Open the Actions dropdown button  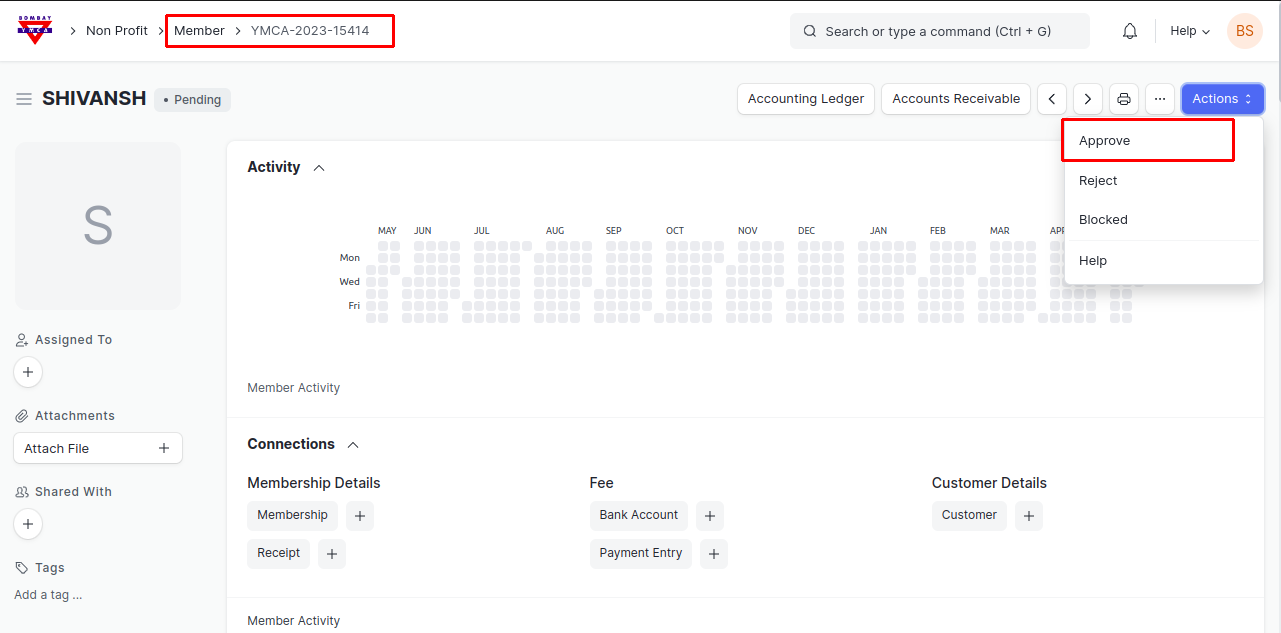(1222, 99)
